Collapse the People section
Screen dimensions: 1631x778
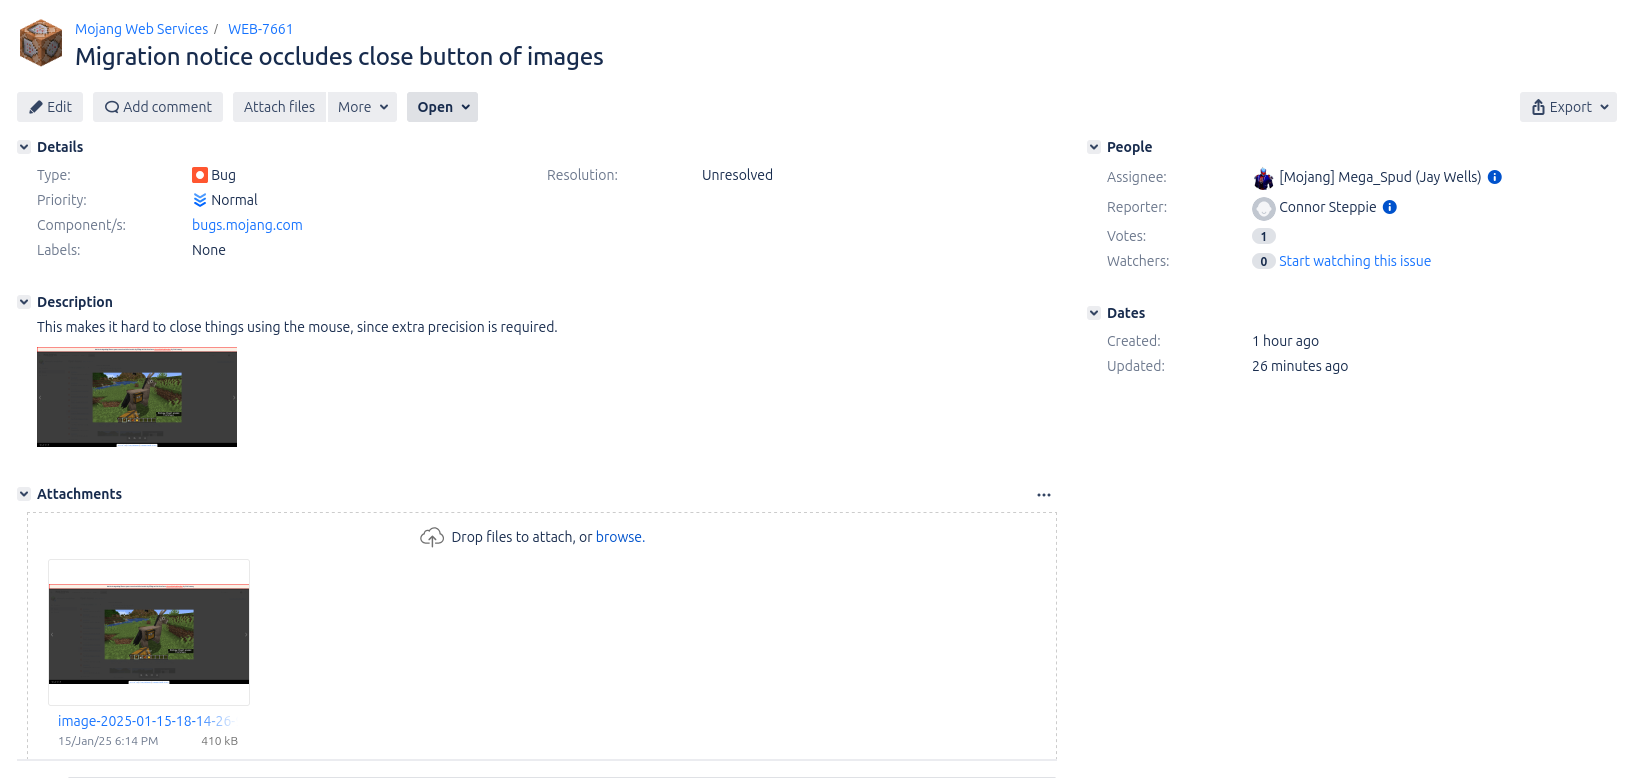click(1094, 147)
